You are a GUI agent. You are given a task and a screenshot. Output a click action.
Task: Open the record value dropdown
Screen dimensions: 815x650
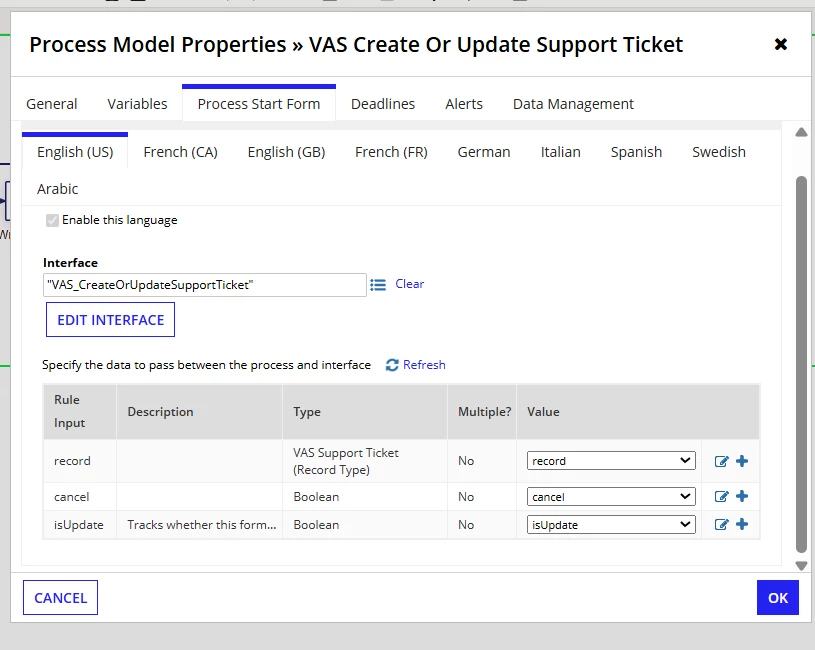[611, 461]
